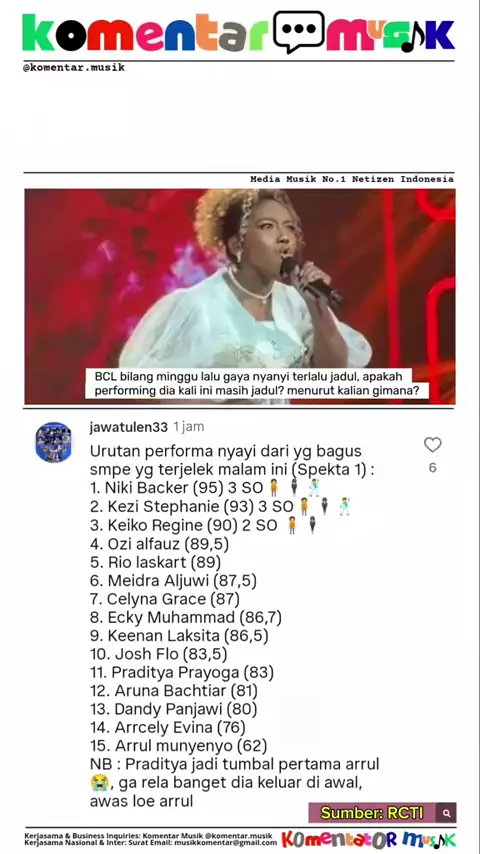The image size is (480, 854).
Task: Click the Komentator Musik footer logo
Action: click(368, 839)
